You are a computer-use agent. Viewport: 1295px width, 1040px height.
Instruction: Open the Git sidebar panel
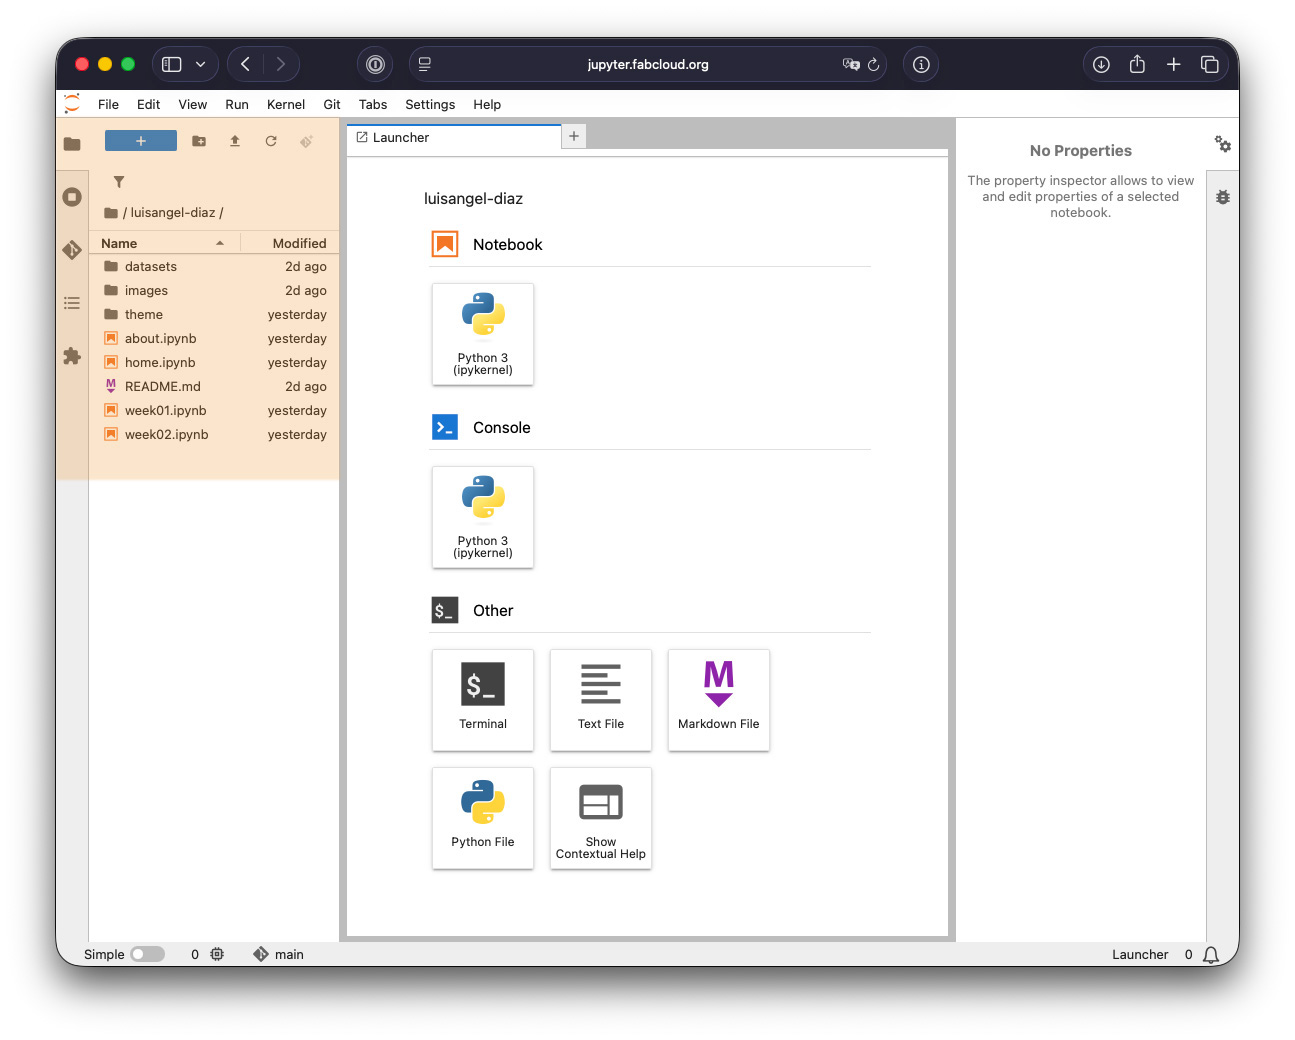(72, 250)
